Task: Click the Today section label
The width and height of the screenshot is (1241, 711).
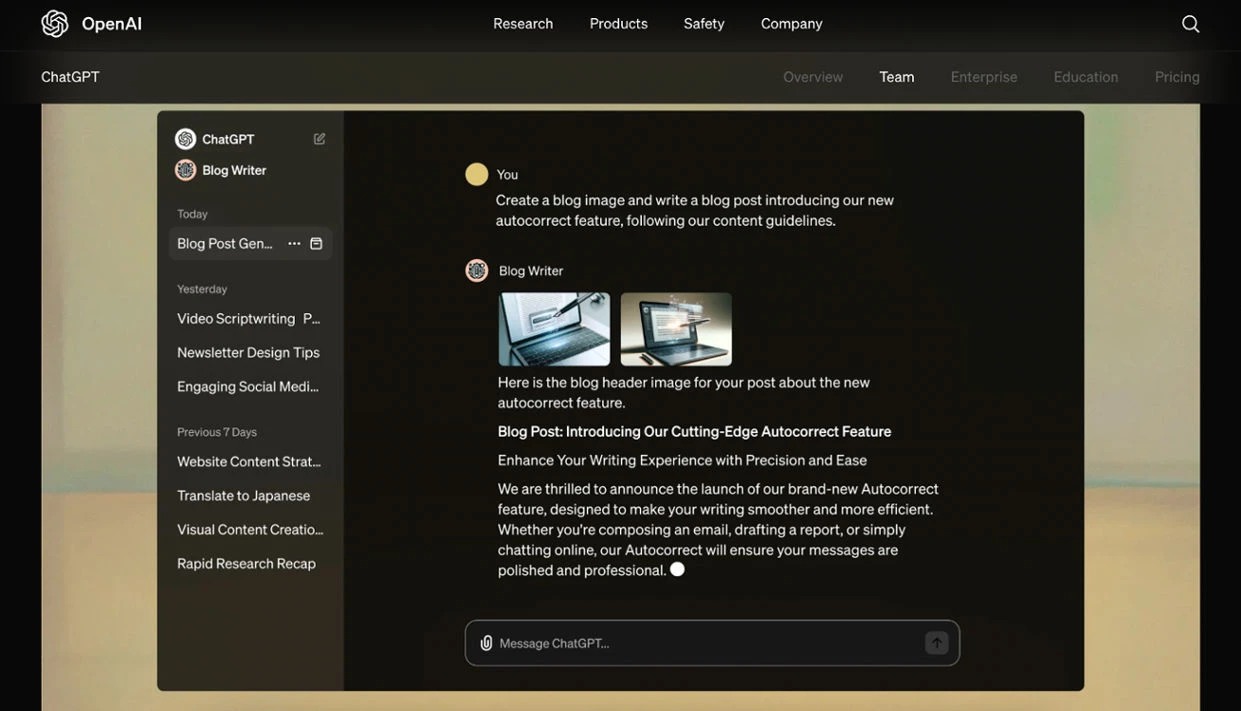Action: pos(192,214)
